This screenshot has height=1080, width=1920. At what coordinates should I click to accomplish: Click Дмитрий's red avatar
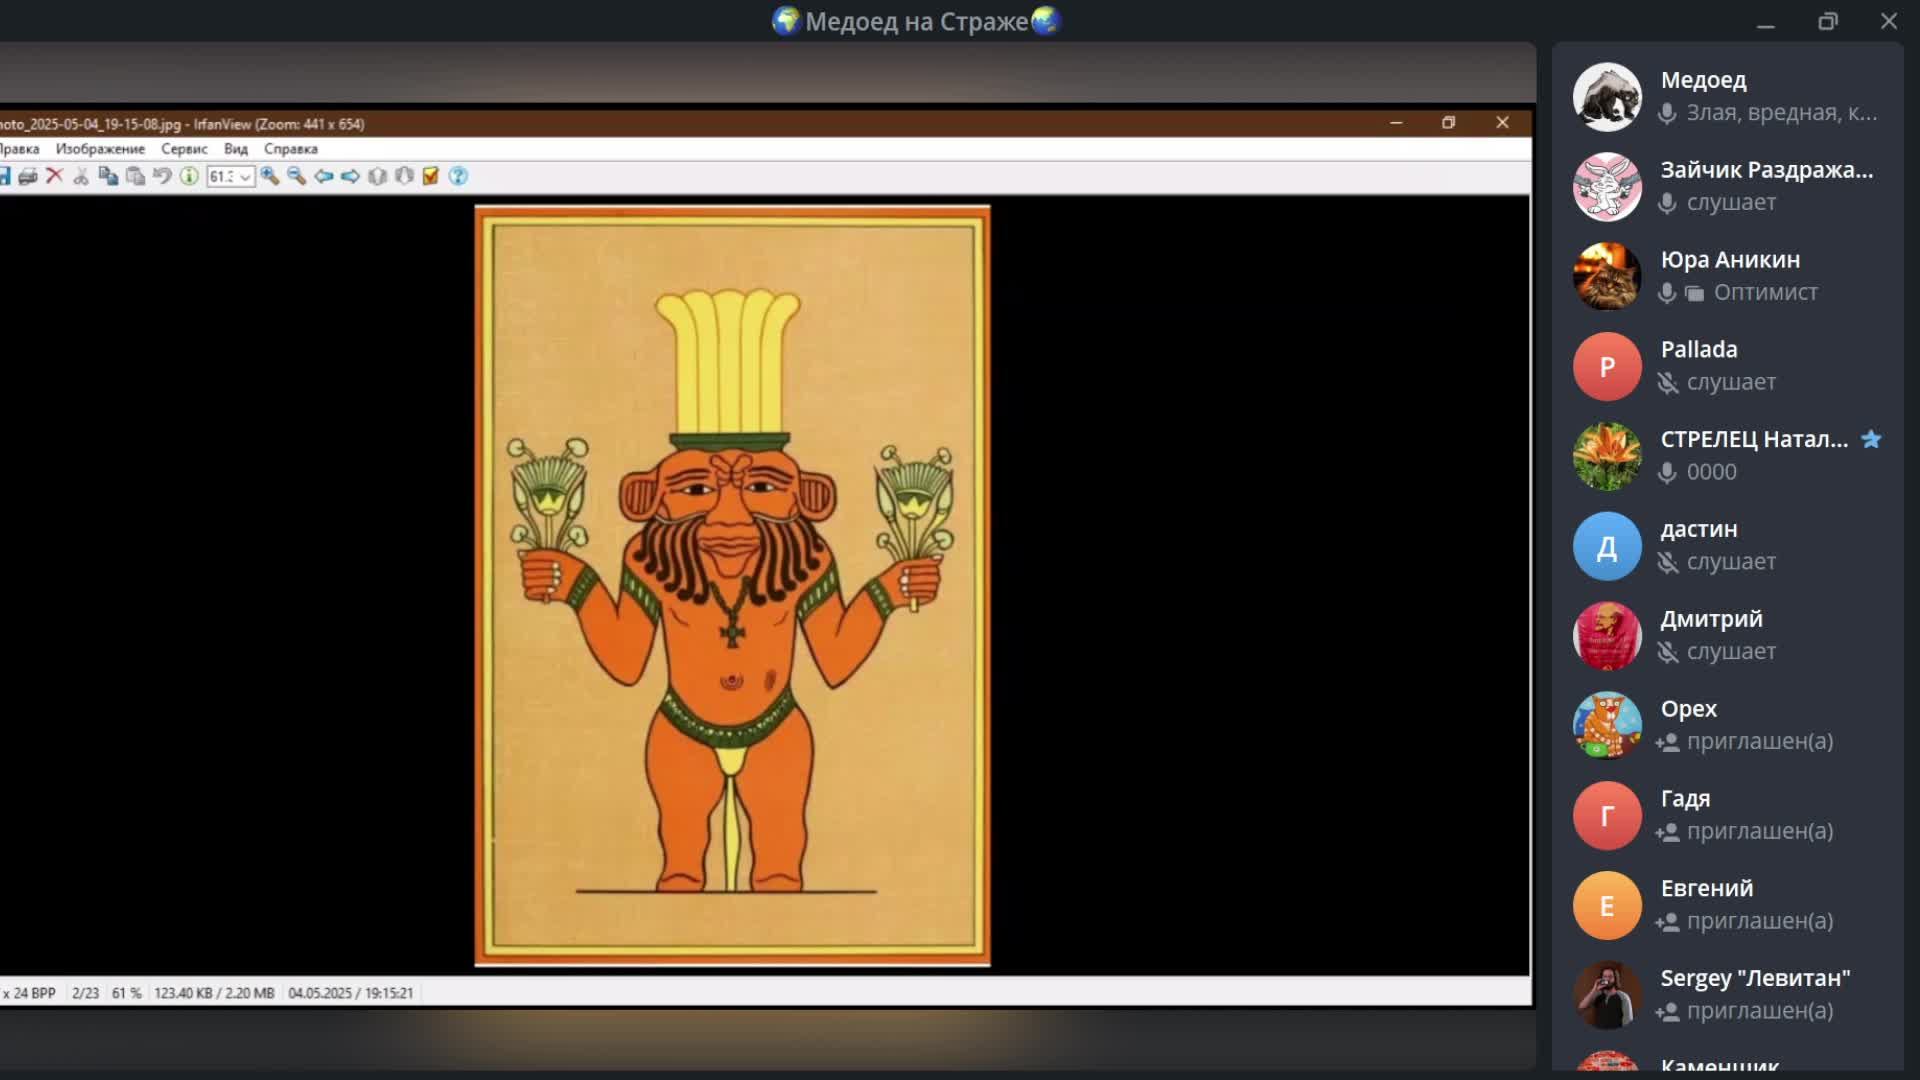[x=1607, y=636]
